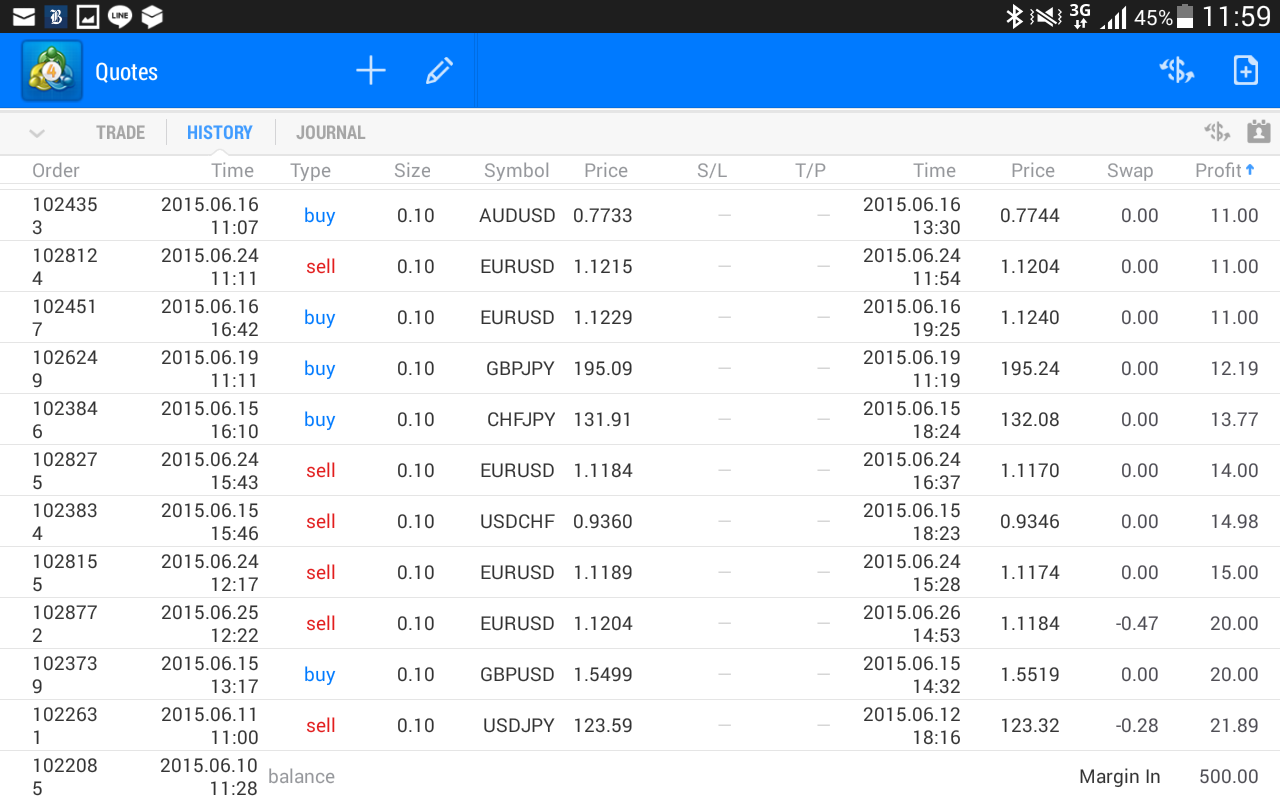
Task: Tap buy type in GBPUSD row
Action: (x=320, y=674)
